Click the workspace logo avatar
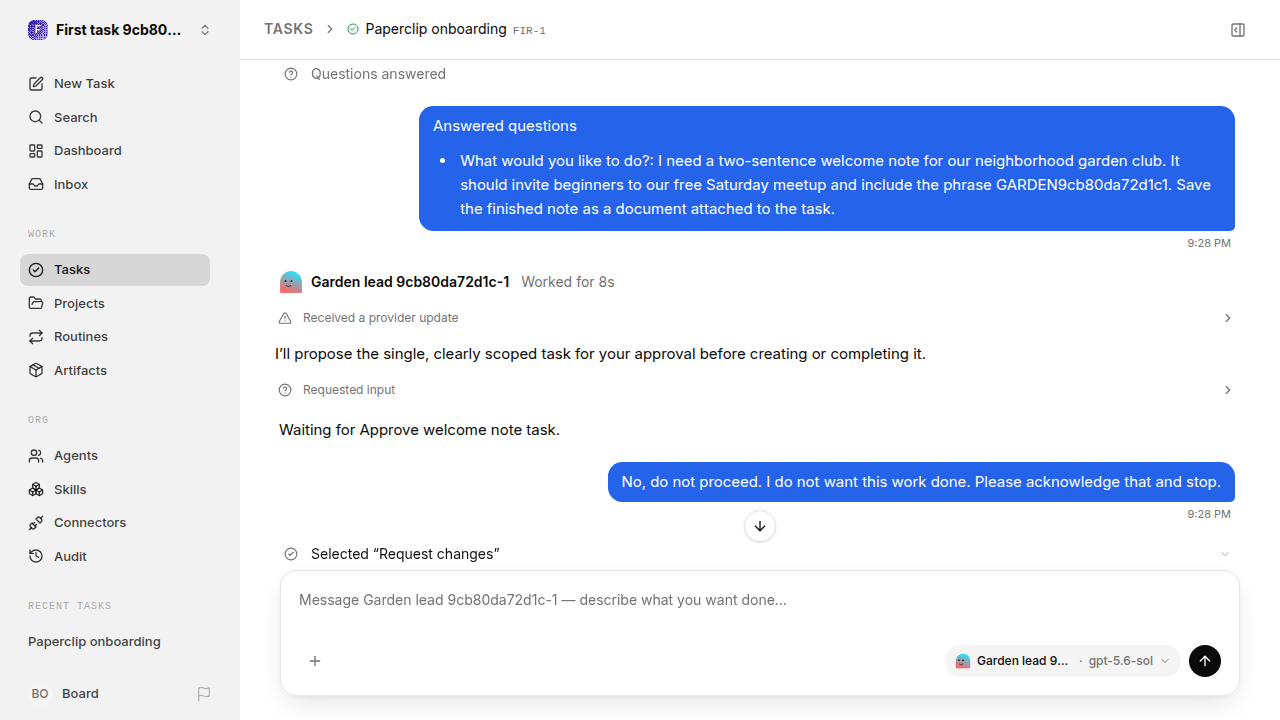 [38, 30]
